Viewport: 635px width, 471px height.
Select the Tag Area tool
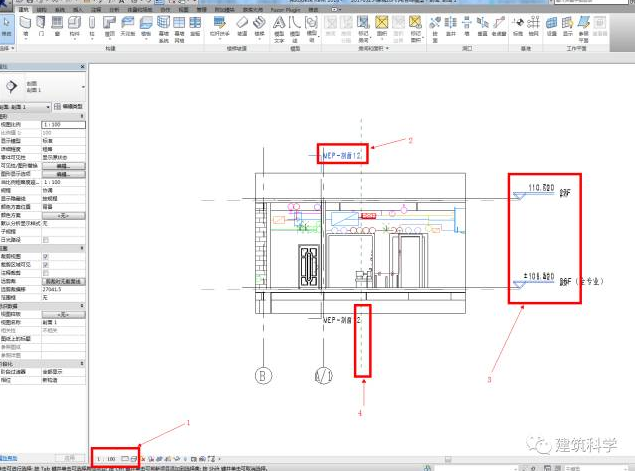[x=416, y=29]
